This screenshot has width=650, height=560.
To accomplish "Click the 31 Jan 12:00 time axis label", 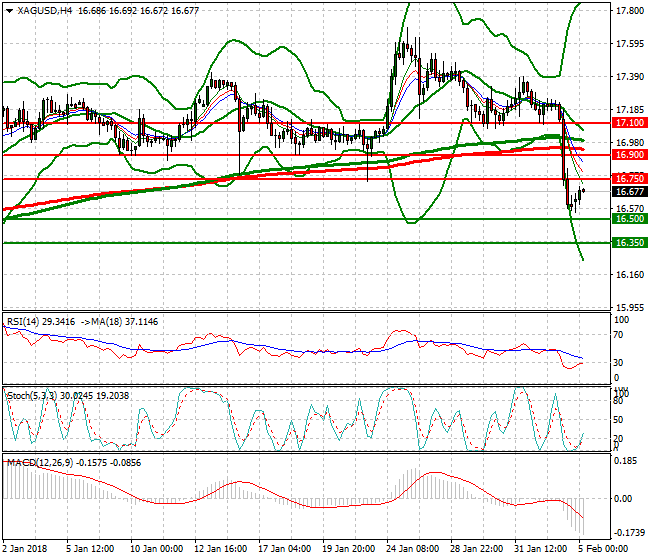I will [x=540, y=549].
